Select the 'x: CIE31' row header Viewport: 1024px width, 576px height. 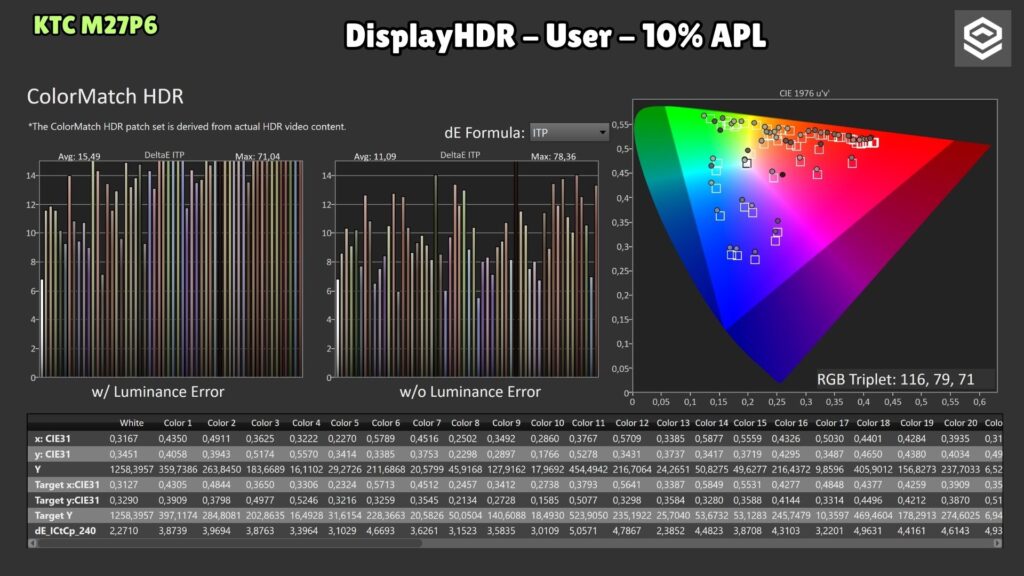pyautogui.click(x=52, y=439)
